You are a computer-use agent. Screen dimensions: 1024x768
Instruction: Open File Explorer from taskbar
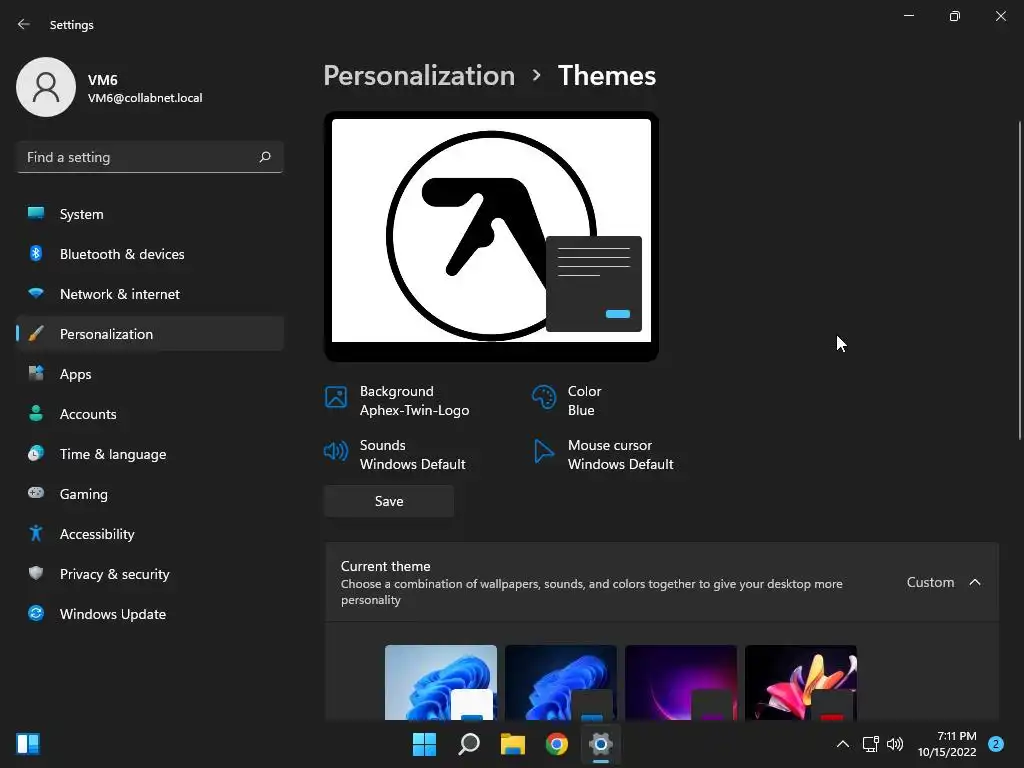click(x=513, y=744)
